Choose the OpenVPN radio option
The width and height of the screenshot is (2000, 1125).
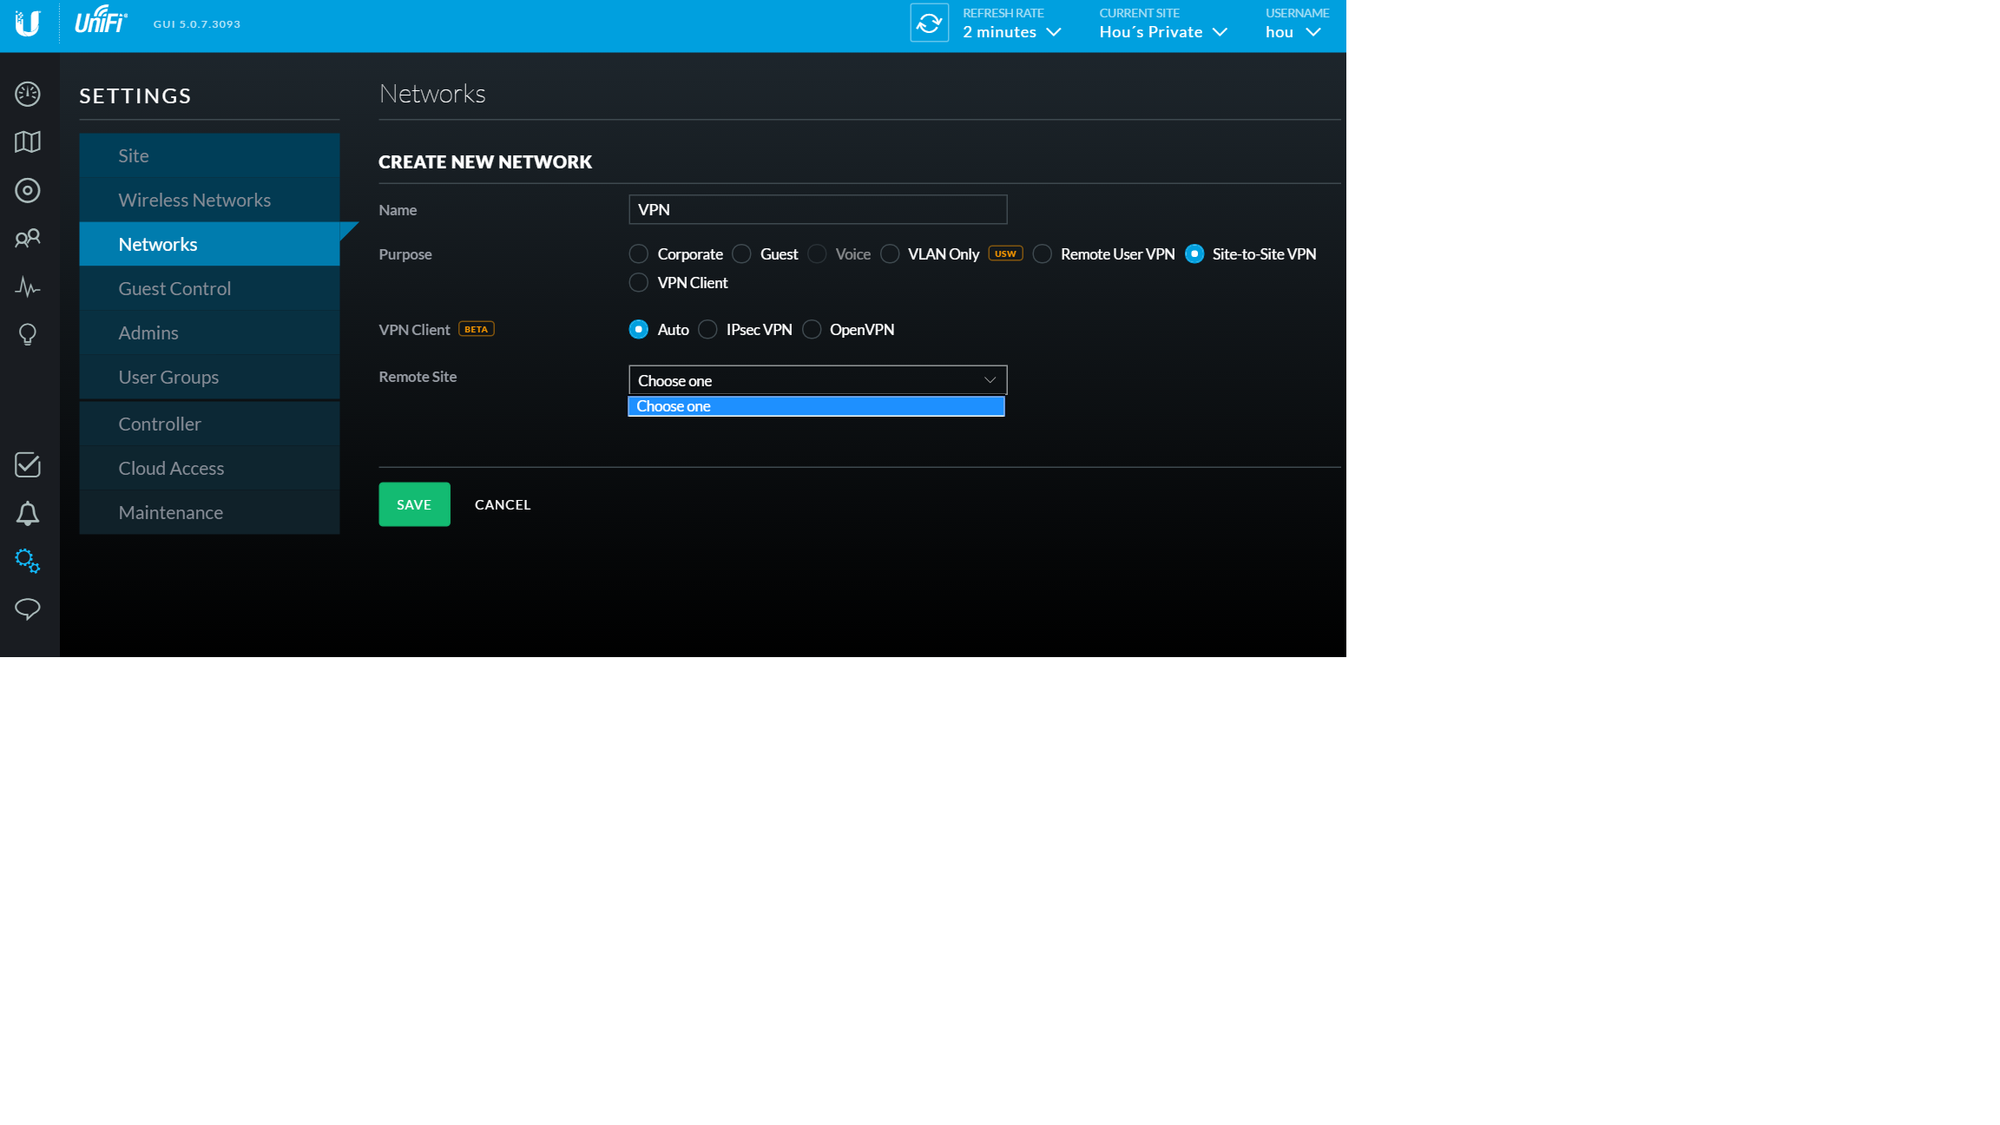coord(811,329)
